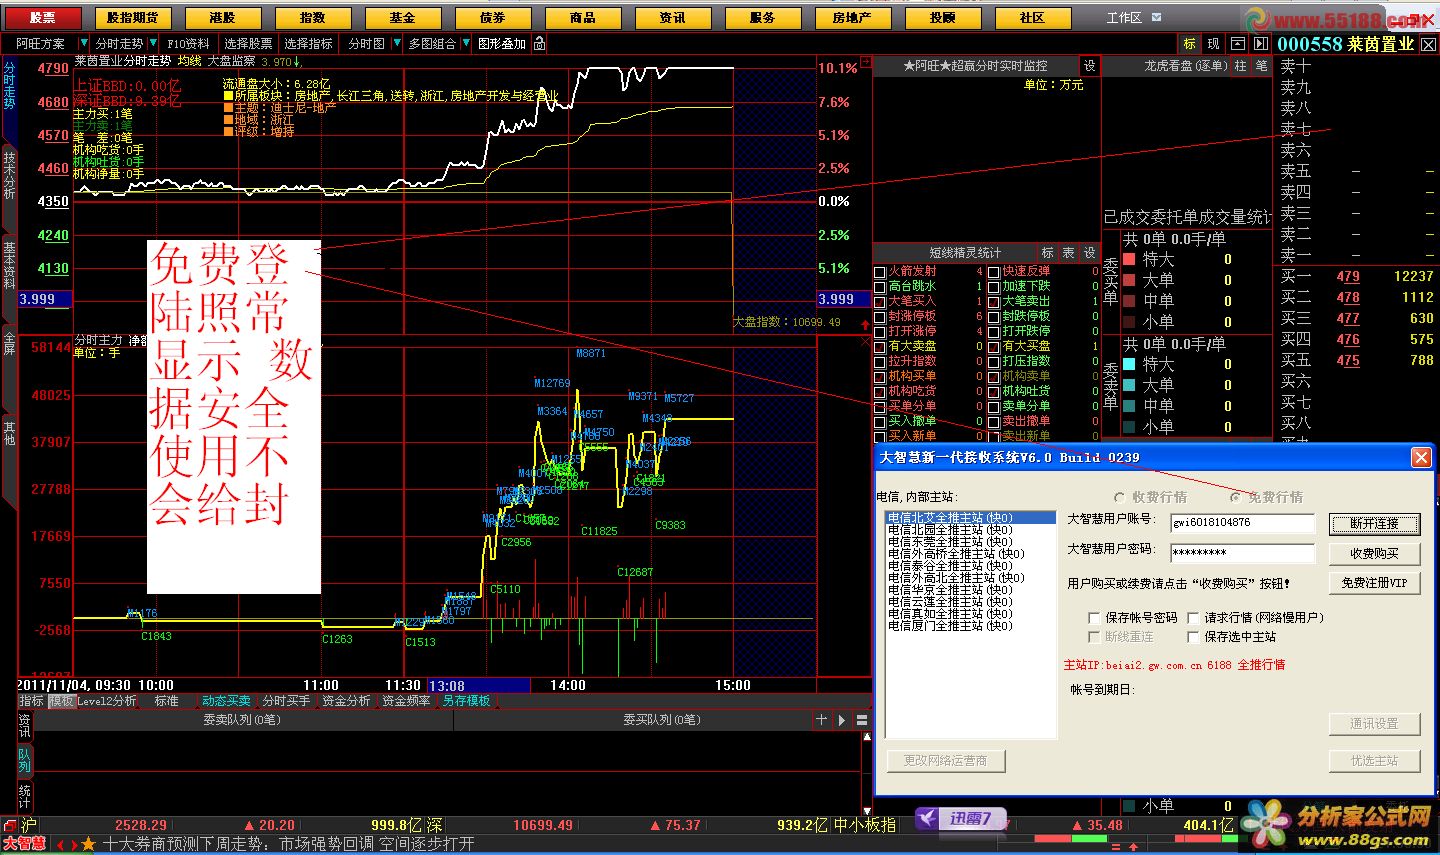The width and height of the screenshot is (1440, 855).
Task: Click the red window icon left of 沪 in the status bar
Action: (x=9, y=825)
